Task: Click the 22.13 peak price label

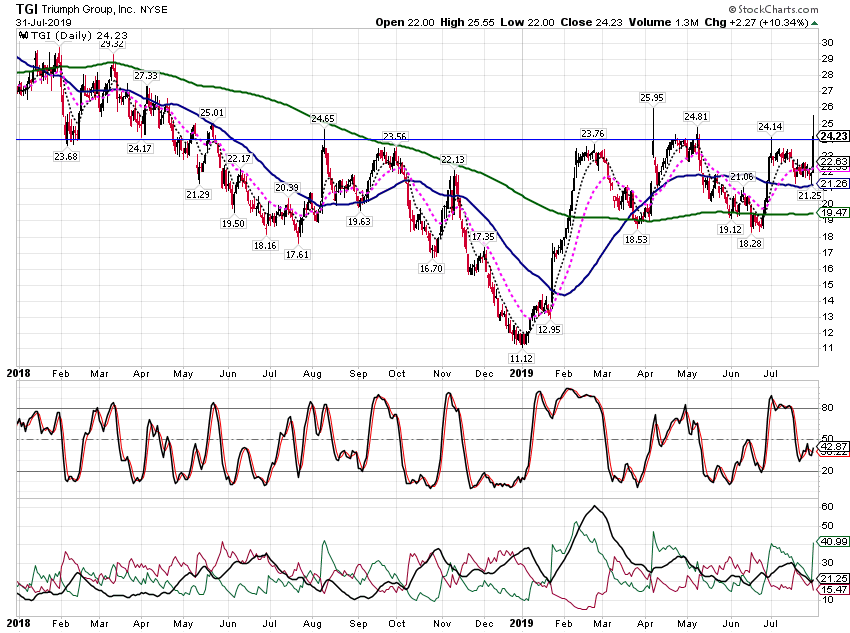Action: point(453,159)
